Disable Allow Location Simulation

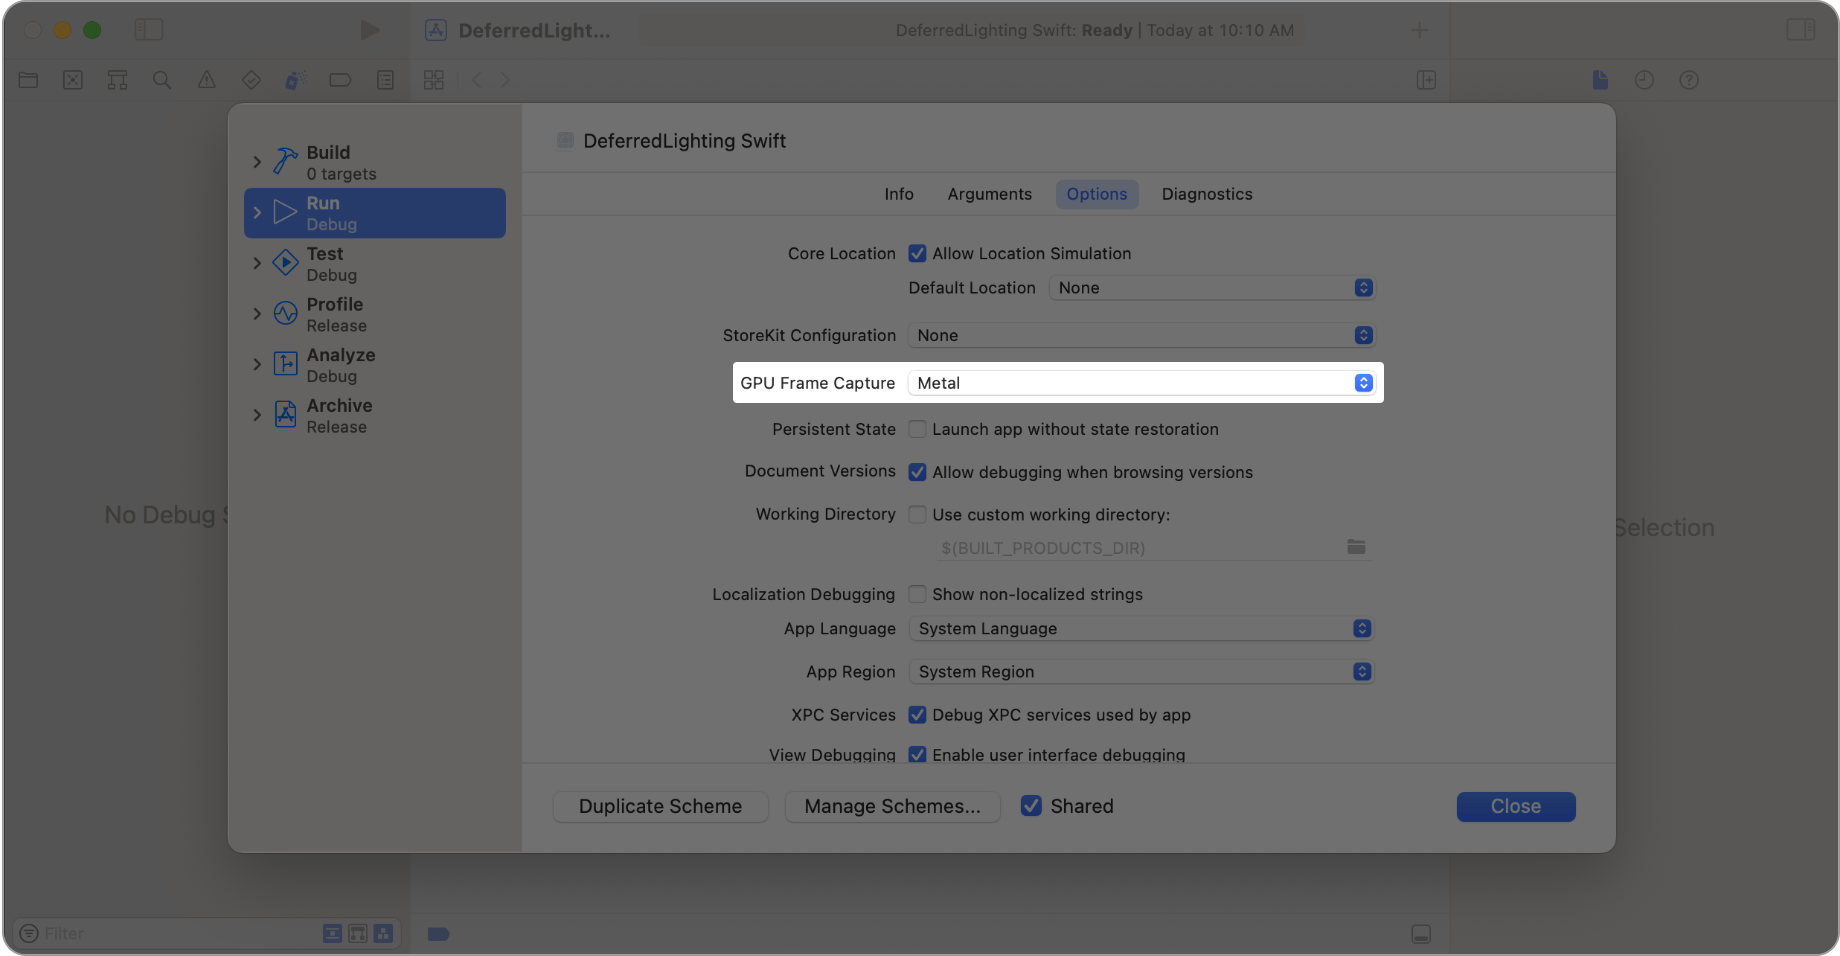click(917, 253)
